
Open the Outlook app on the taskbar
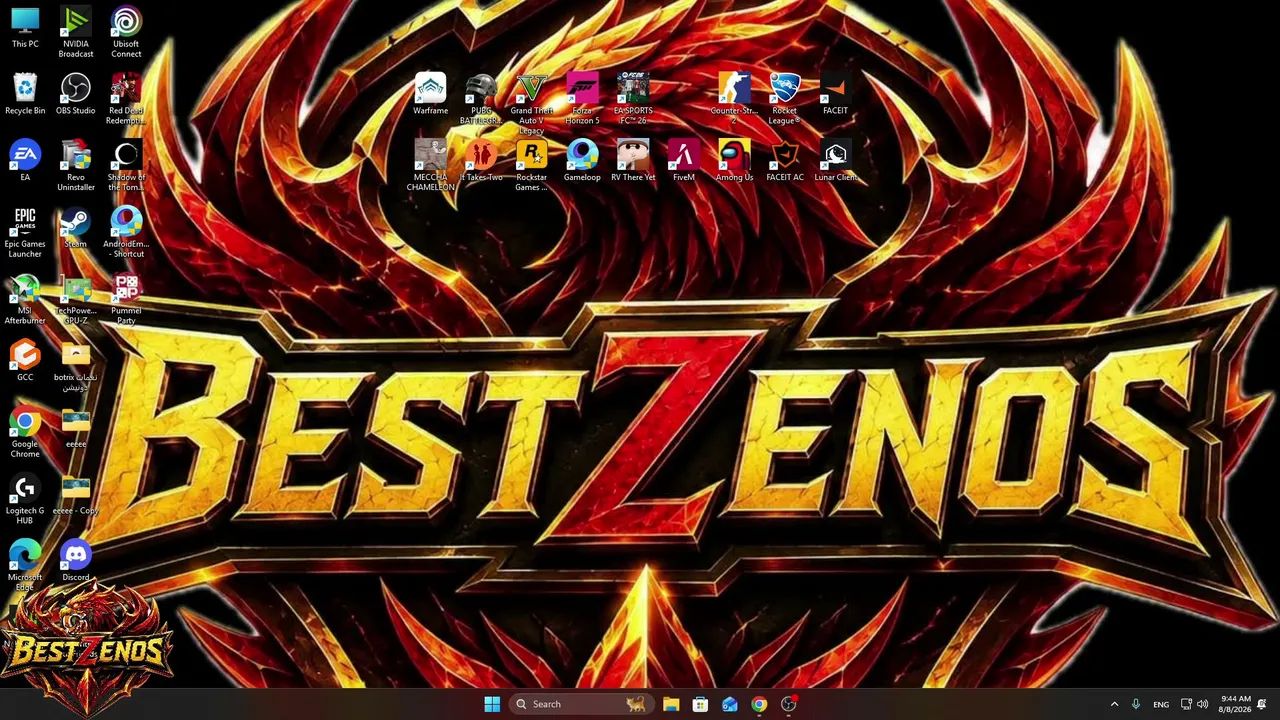(730, 704)
